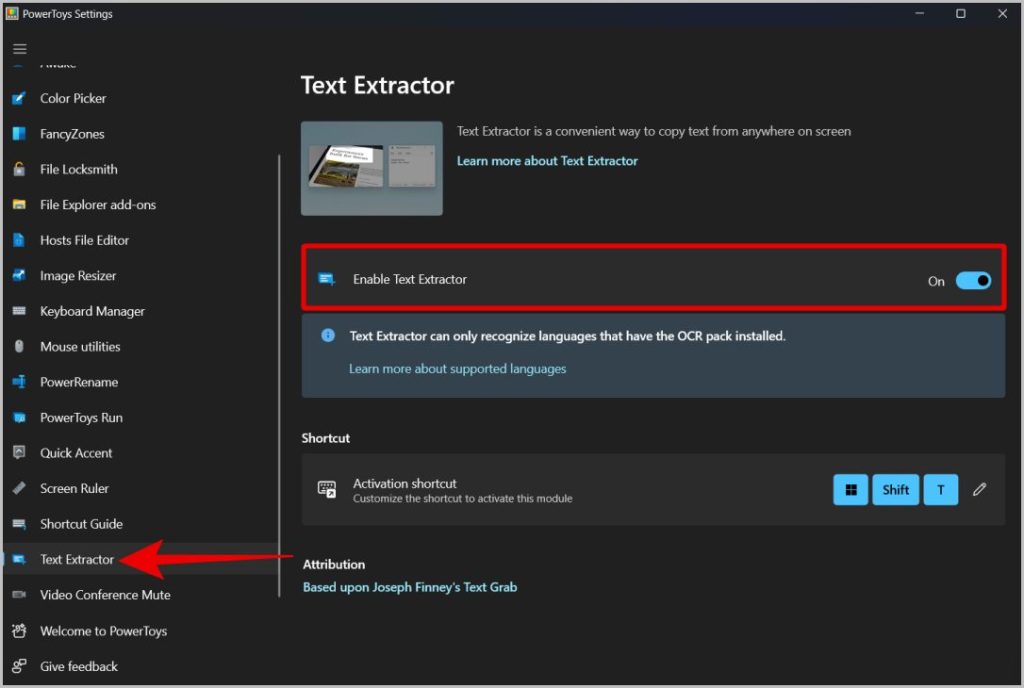Click the Welcome to PowerToys icon
The height and width of the screenshot is (688, 1024).
tap(19, 631)
